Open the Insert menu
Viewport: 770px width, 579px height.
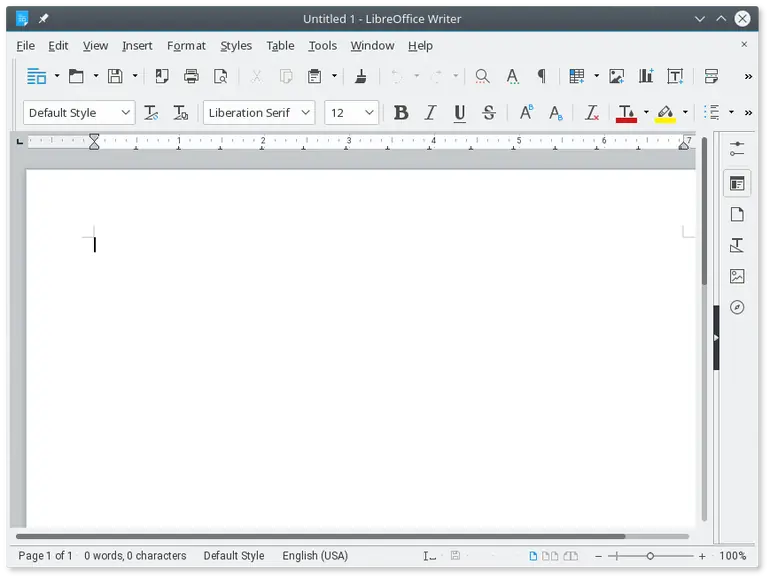click(137, 46)
